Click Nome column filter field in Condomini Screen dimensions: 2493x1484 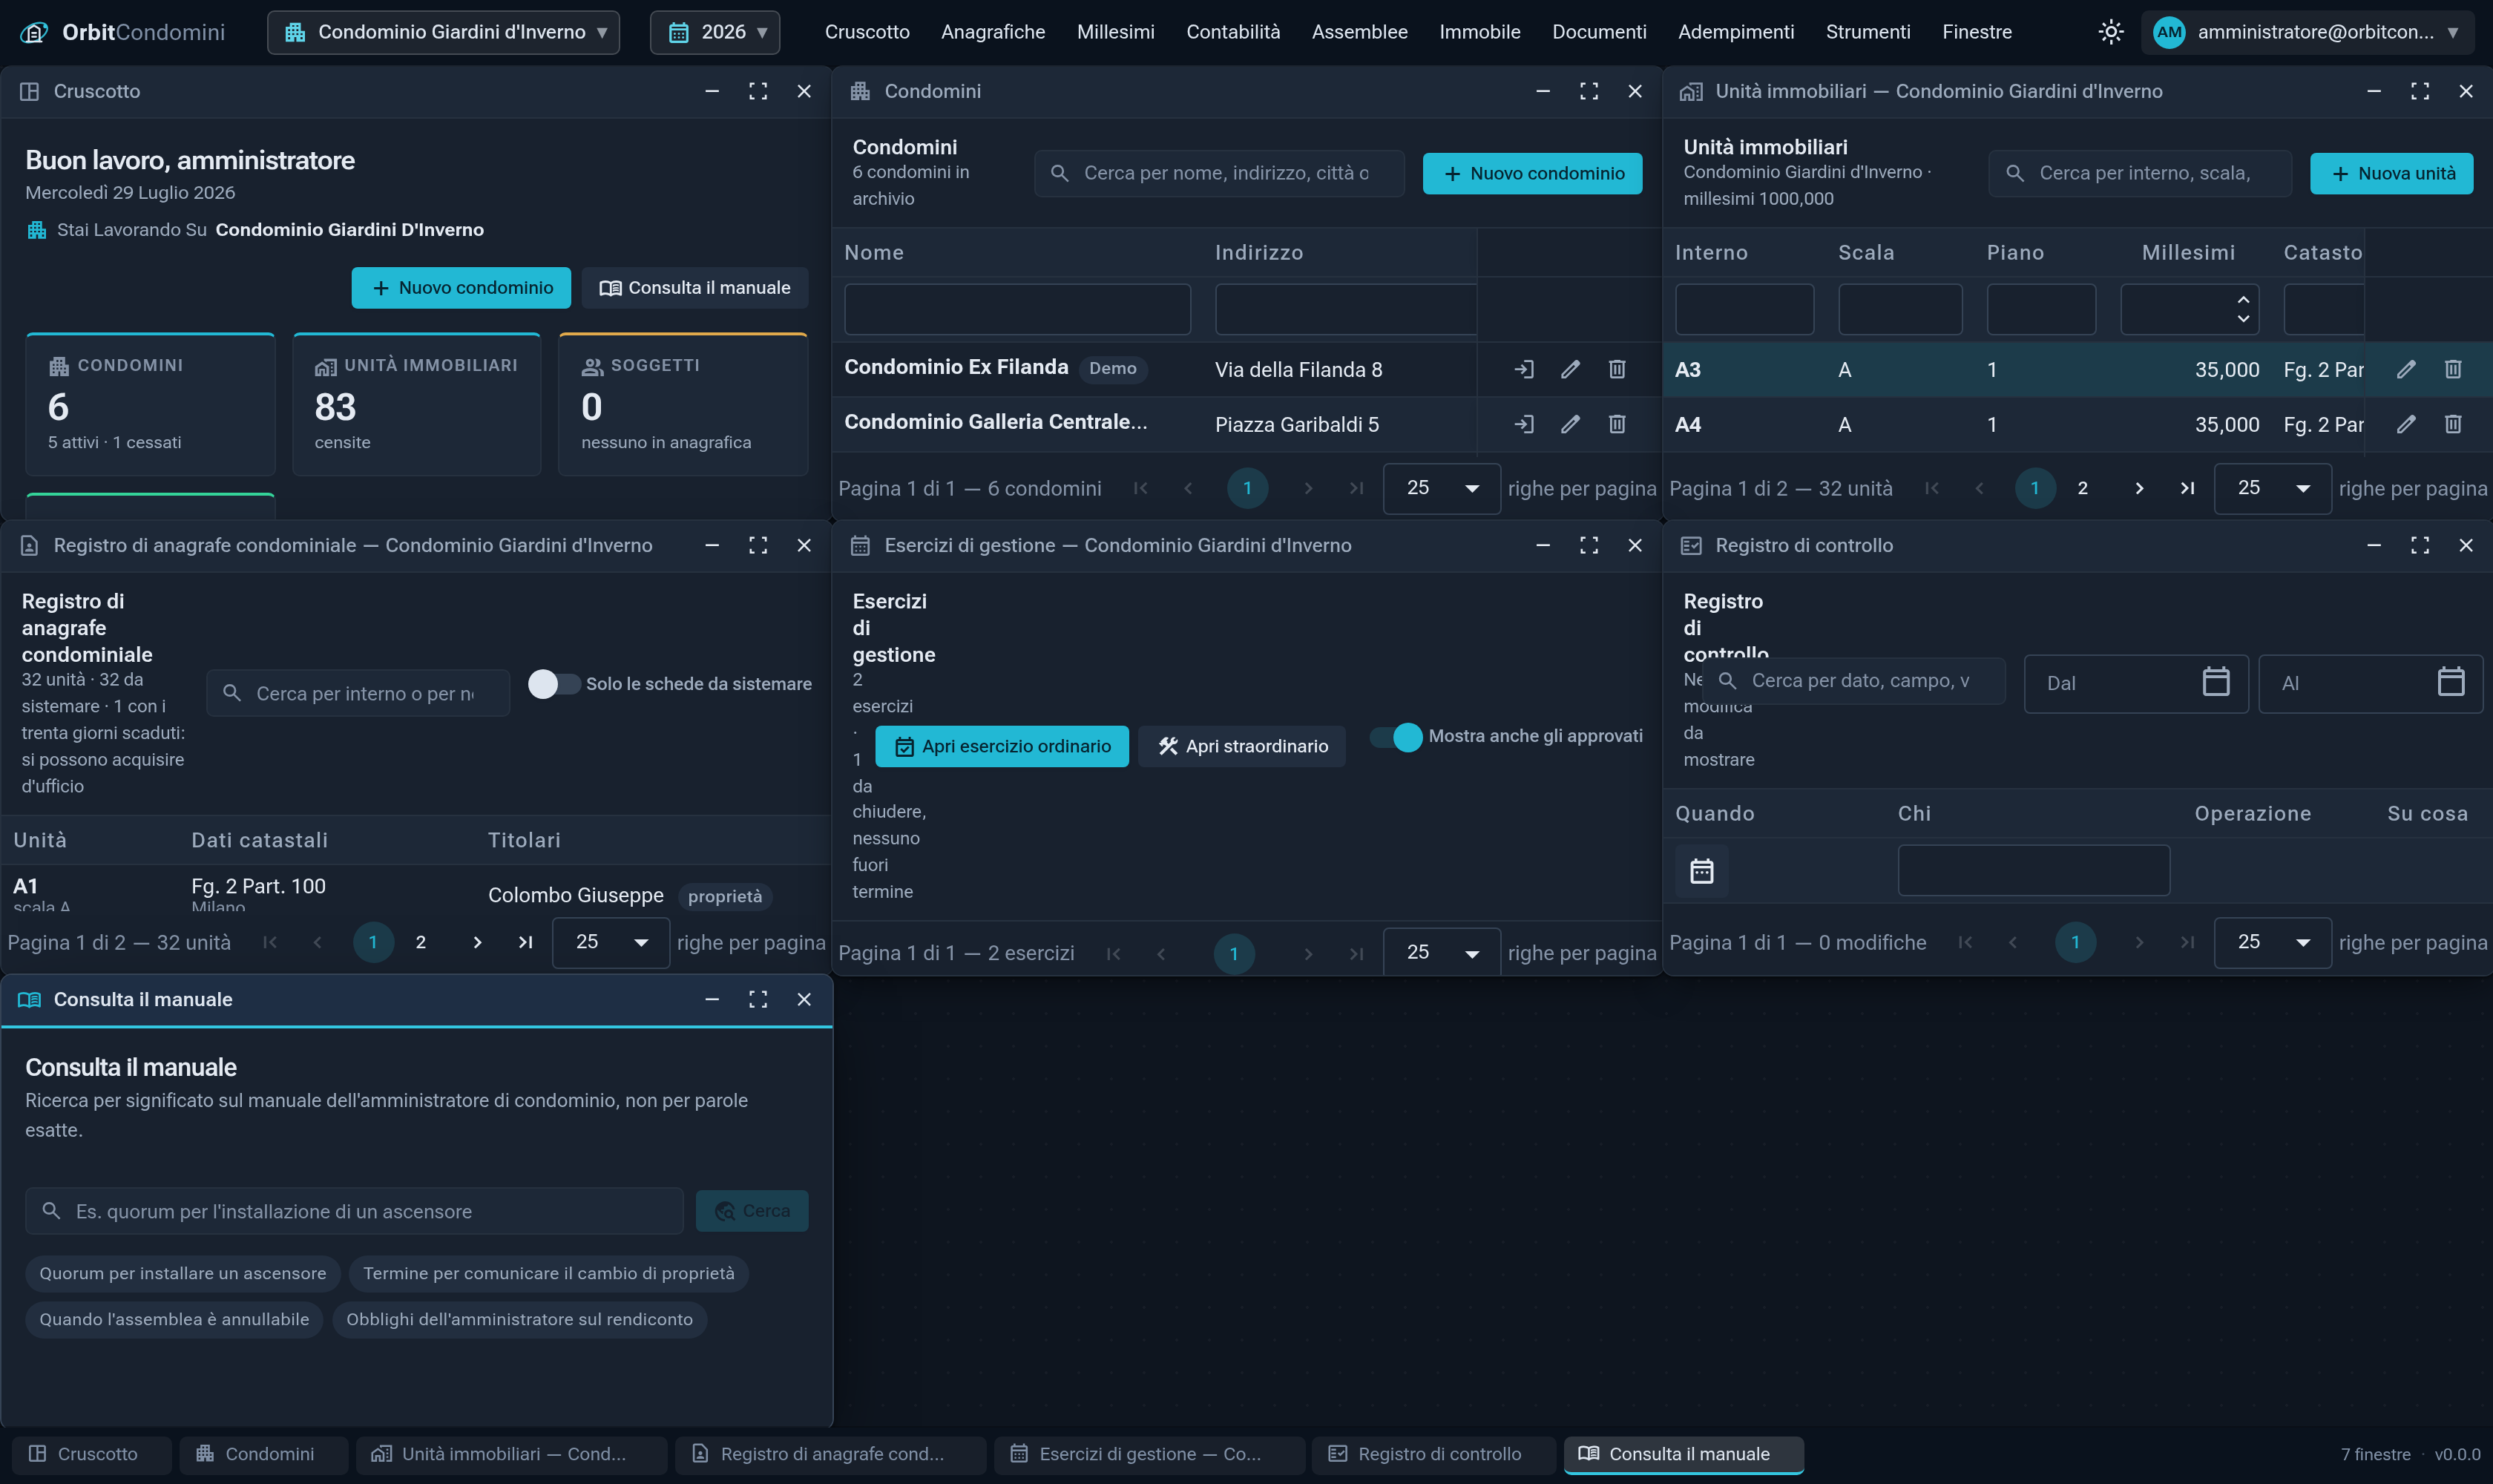coord(1017,309)
